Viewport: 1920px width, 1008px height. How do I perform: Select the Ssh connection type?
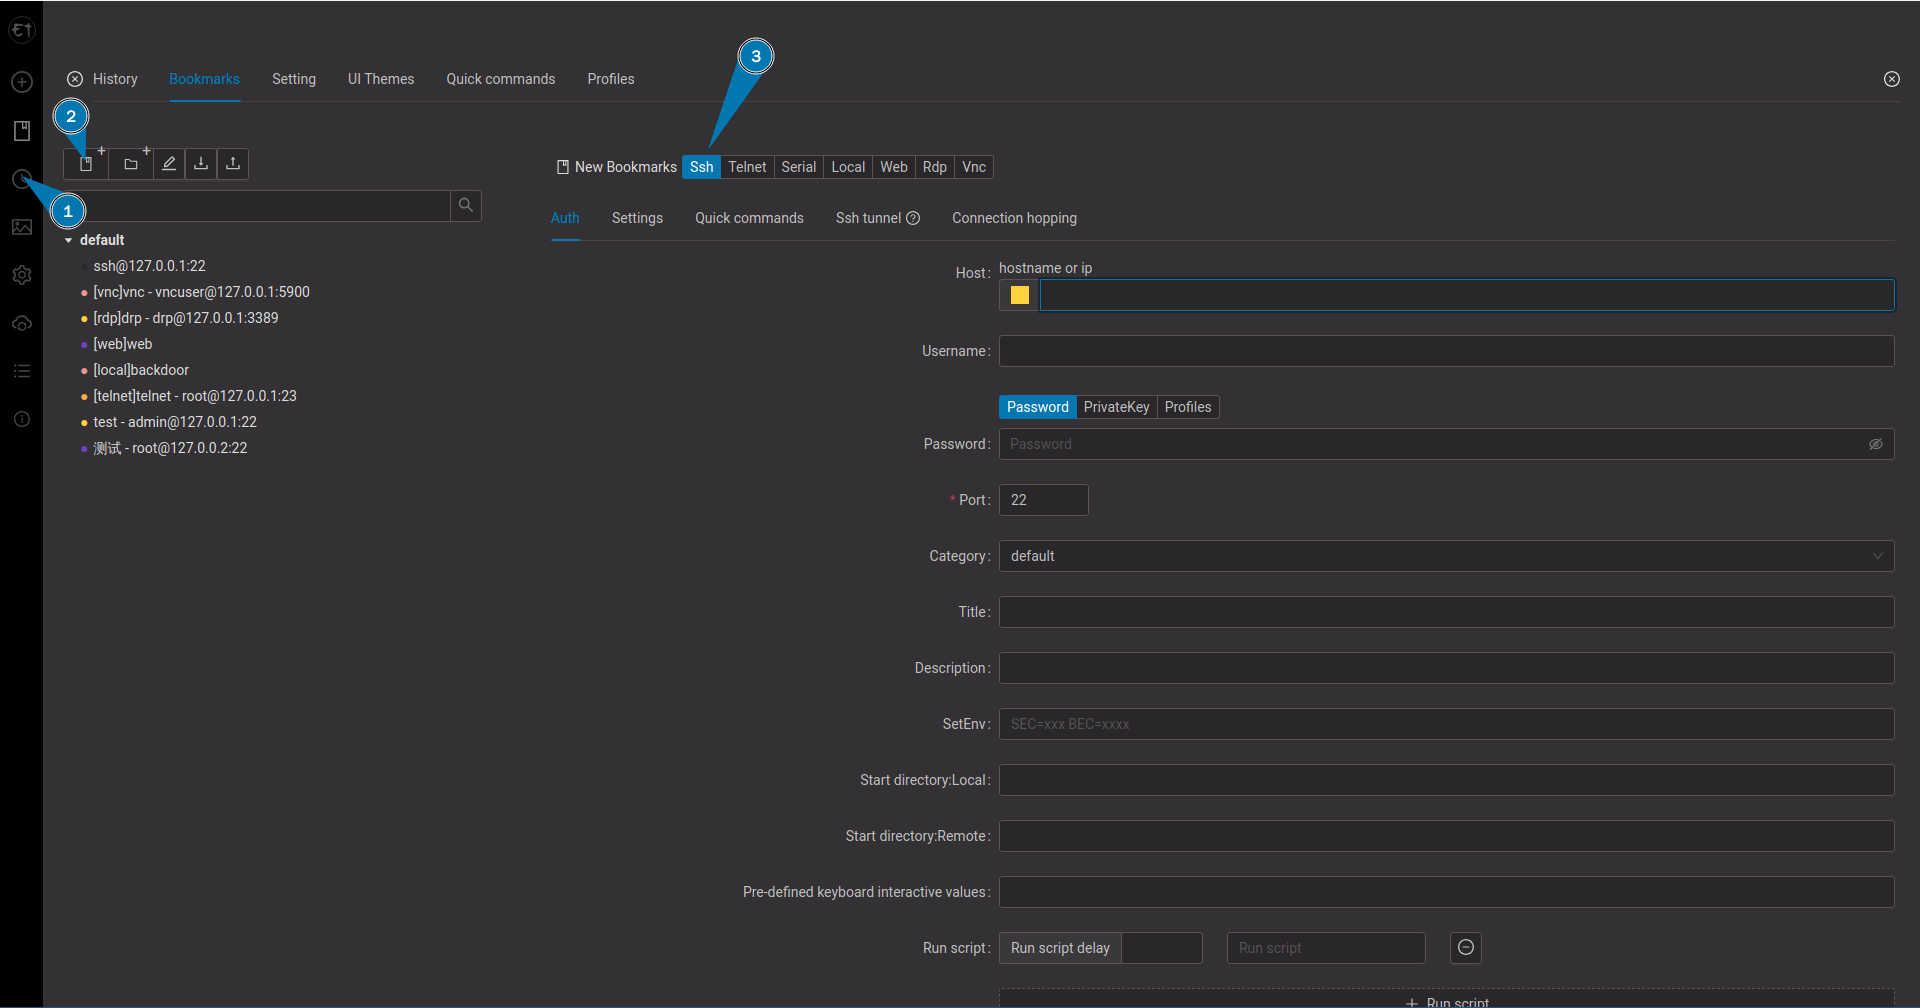[702, 167]
